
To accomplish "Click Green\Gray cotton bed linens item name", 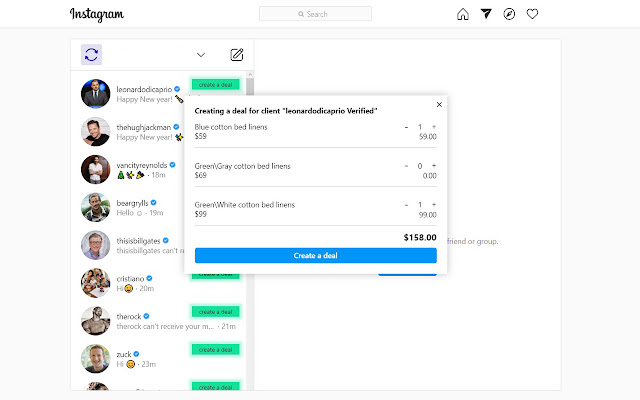I will point(242,166).
